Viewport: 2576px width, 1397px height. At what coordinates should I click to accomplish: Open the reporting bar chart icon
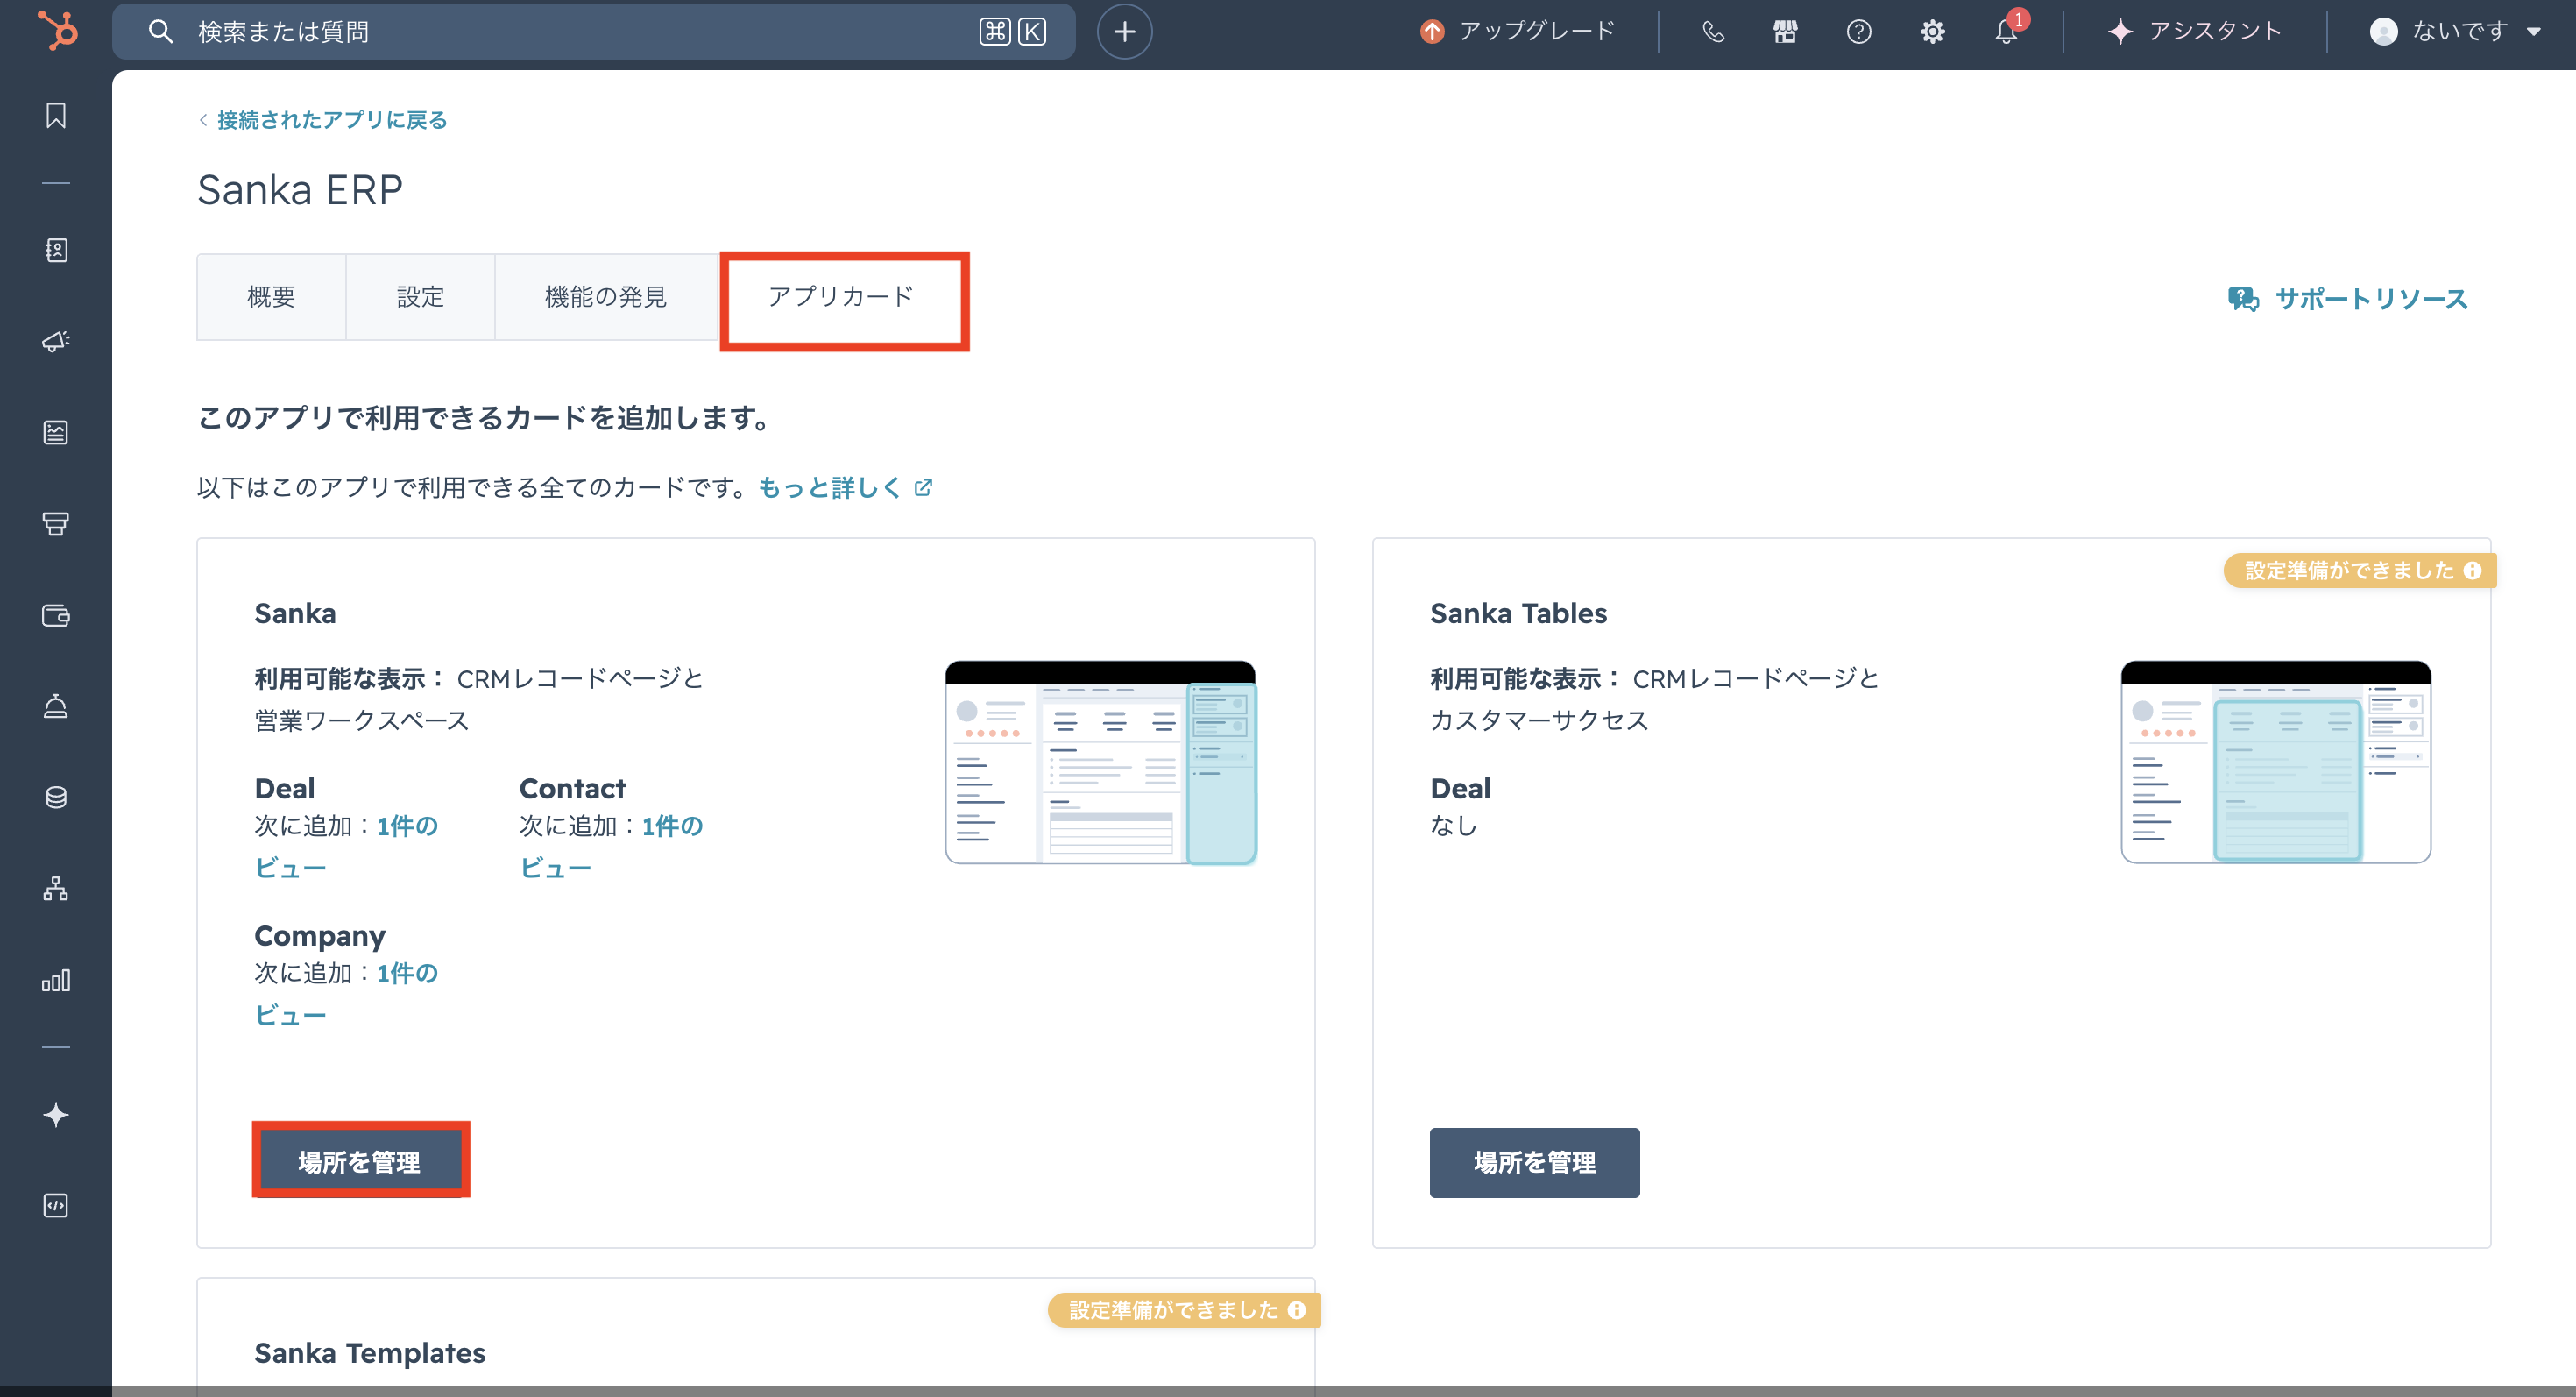tap(56, 980)
